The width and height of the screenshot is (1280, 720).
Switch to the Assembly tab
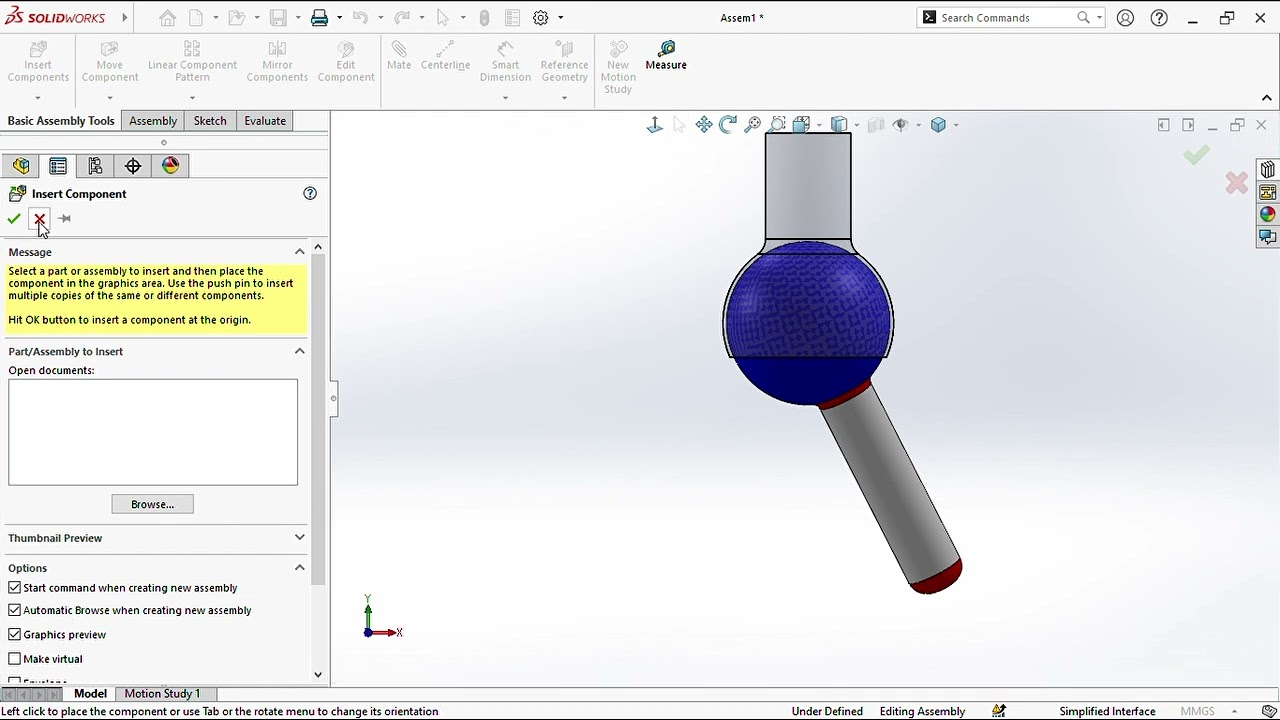coord(153,121)
